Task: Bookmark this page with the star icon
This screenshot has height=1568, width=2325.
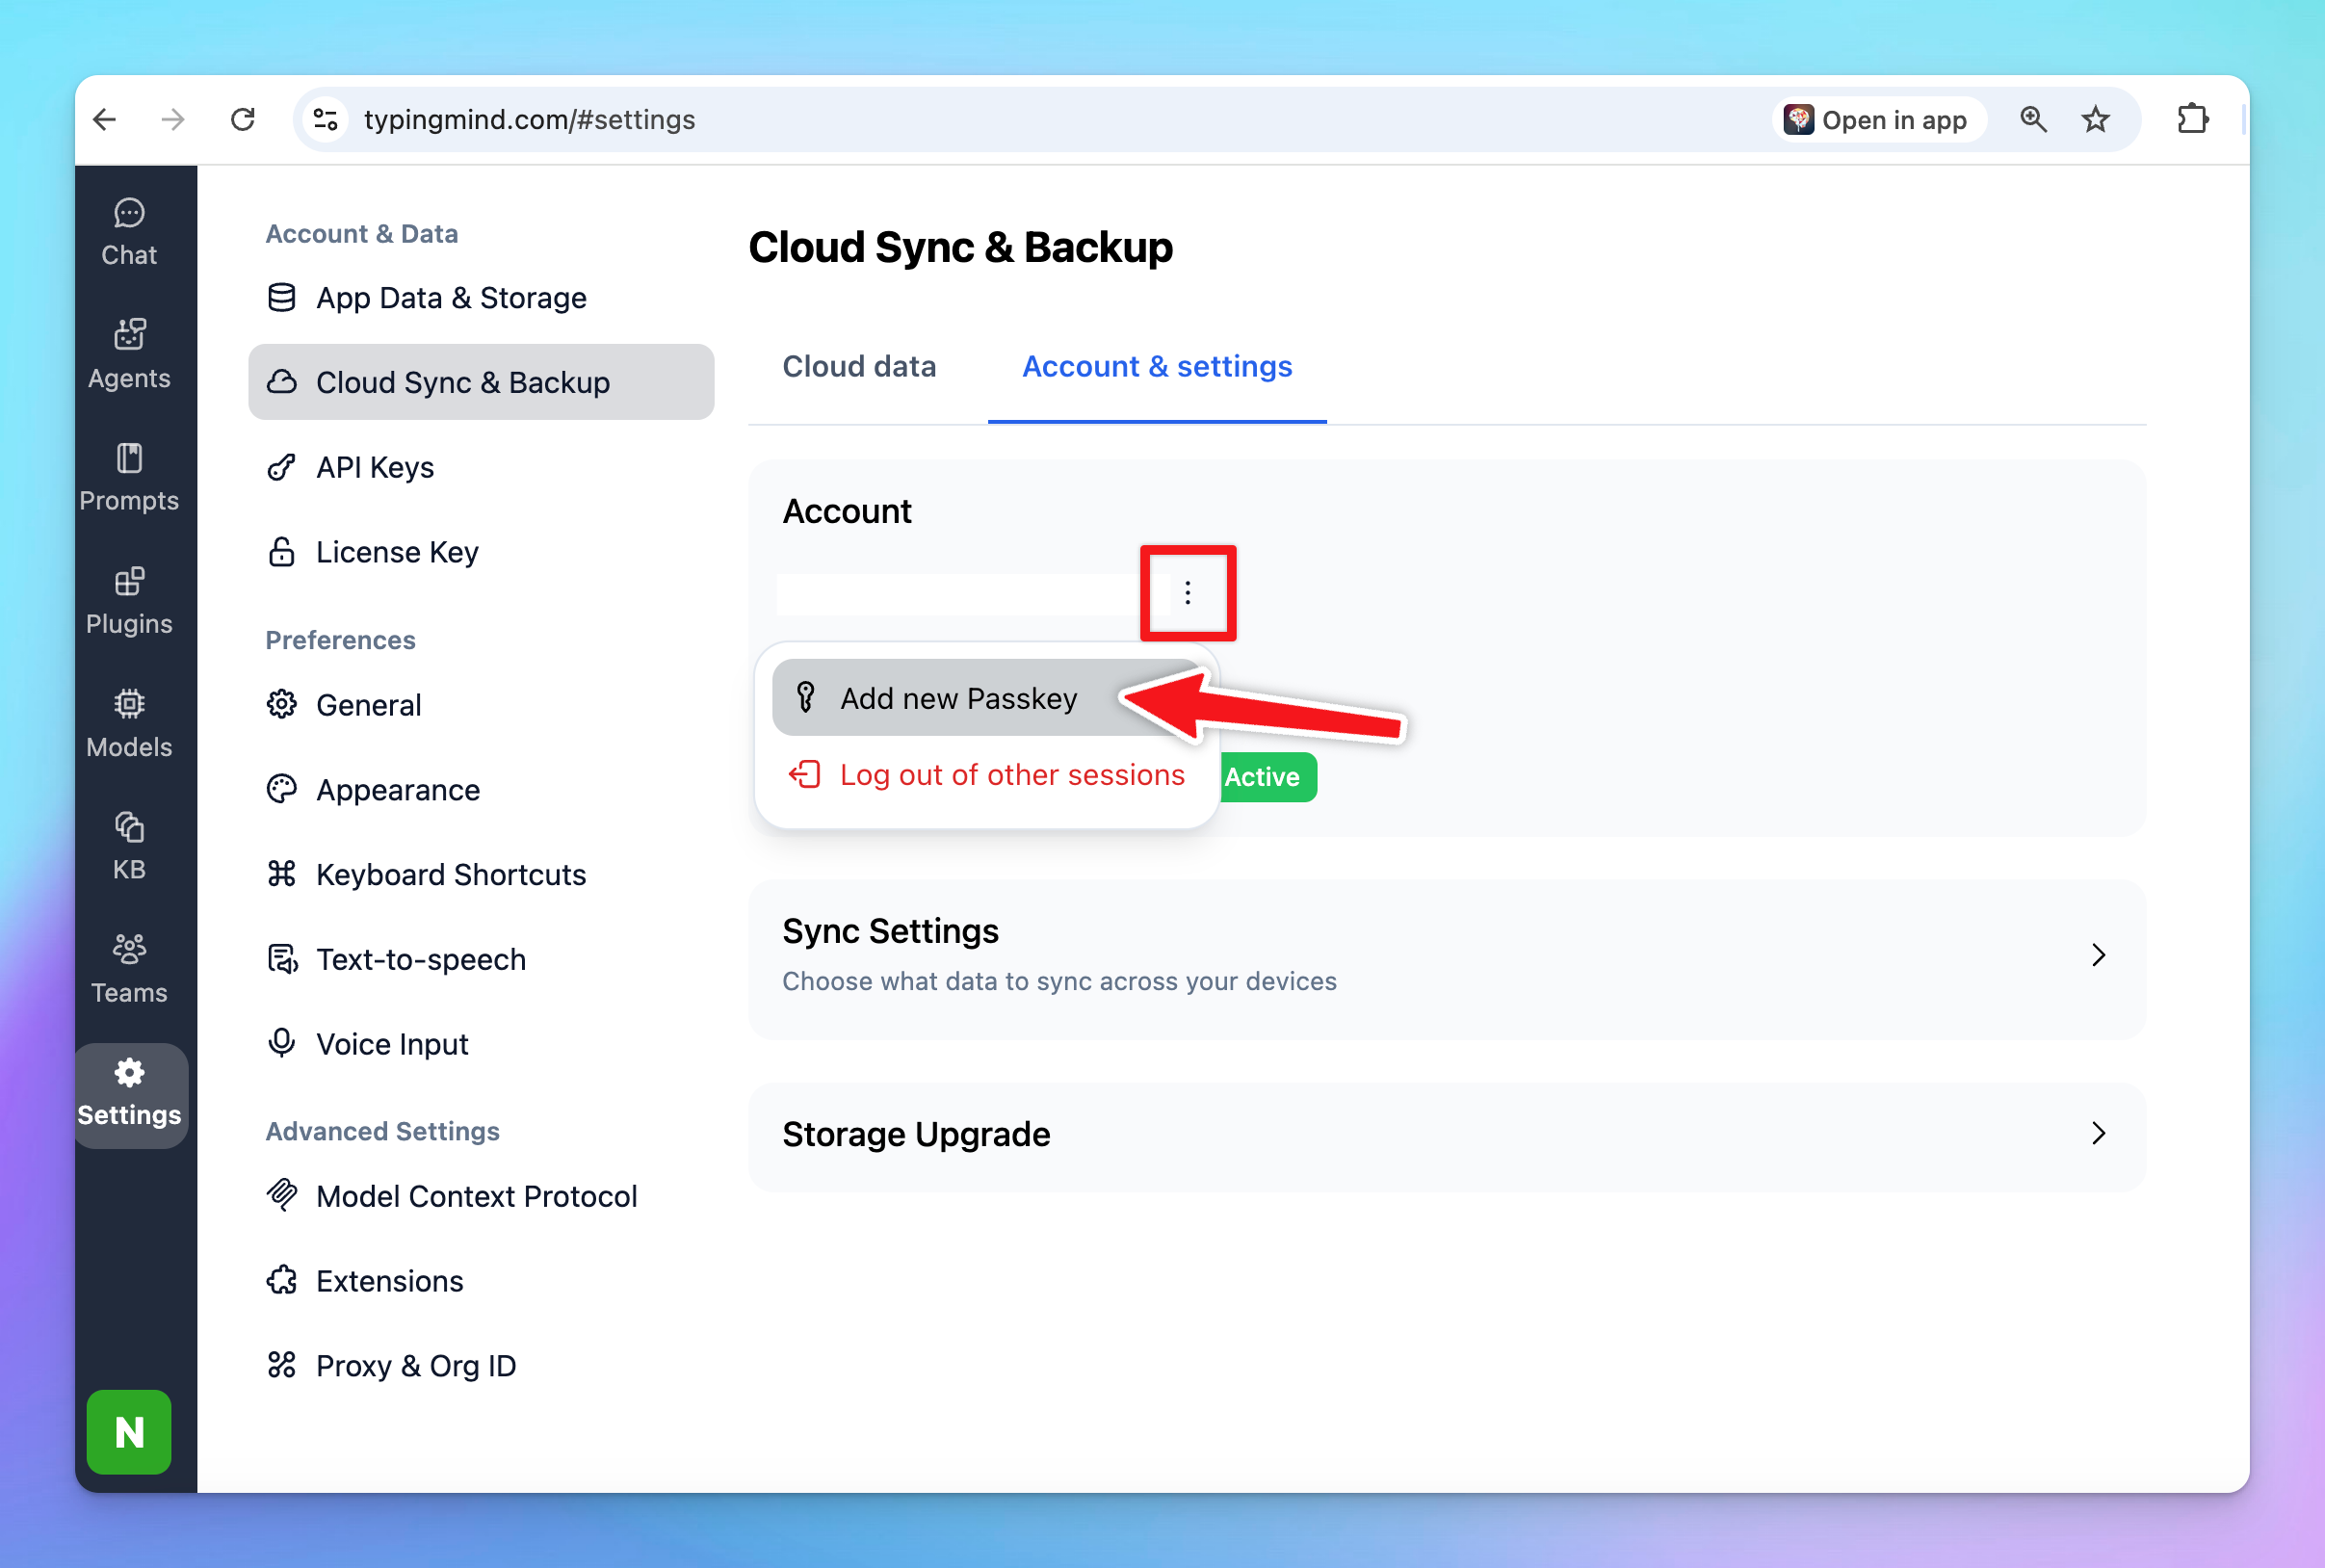Action: pyautogui.click(x=2095, y=120)
